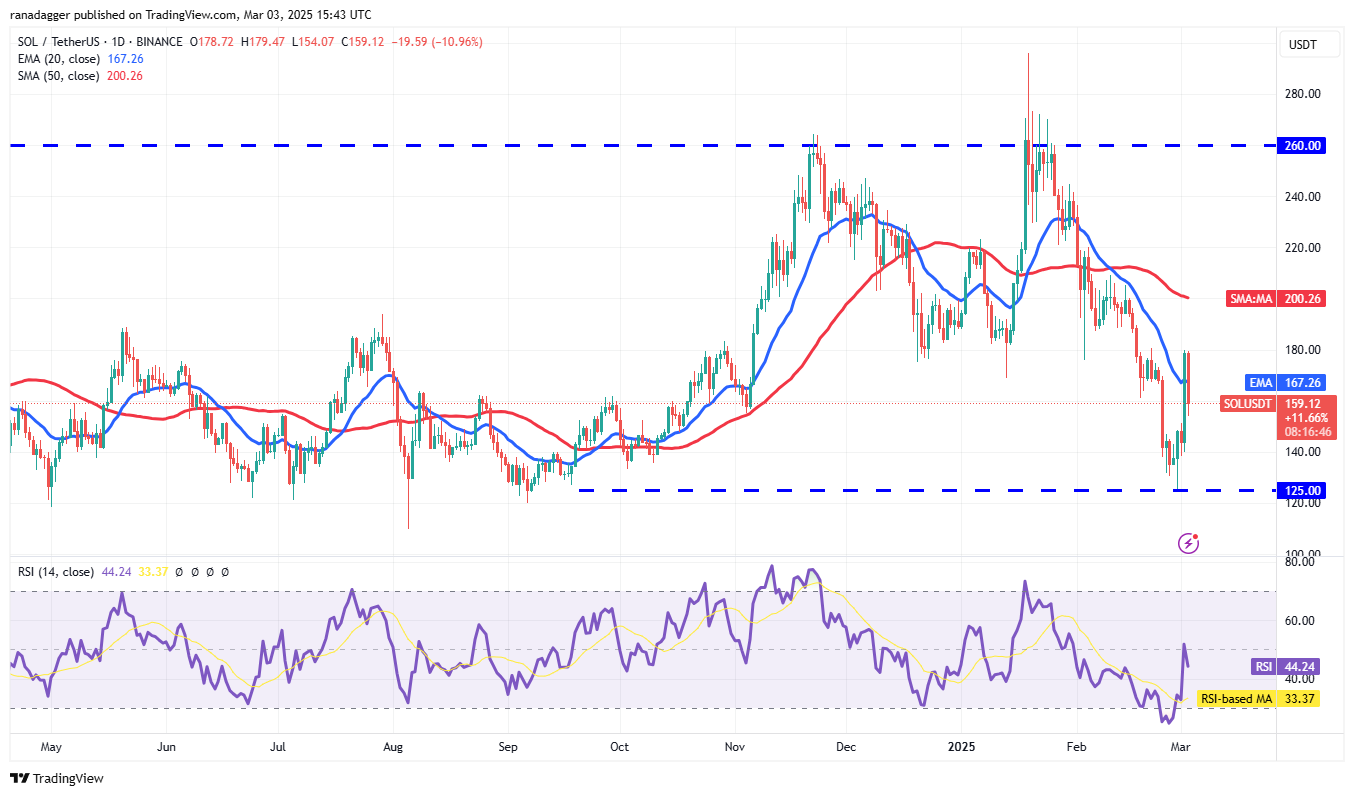Click the red 50-day SMA line on chart
Image resolution: width=1354 pixels, height=796 pixels.
point(940,243)
